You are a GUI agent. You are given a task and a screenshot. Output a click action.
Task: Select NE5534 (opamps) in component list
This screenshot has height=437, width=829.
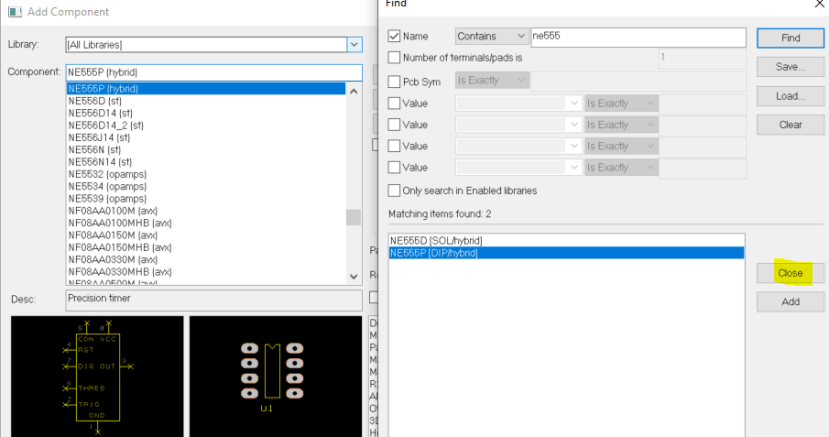pos(206,186)
